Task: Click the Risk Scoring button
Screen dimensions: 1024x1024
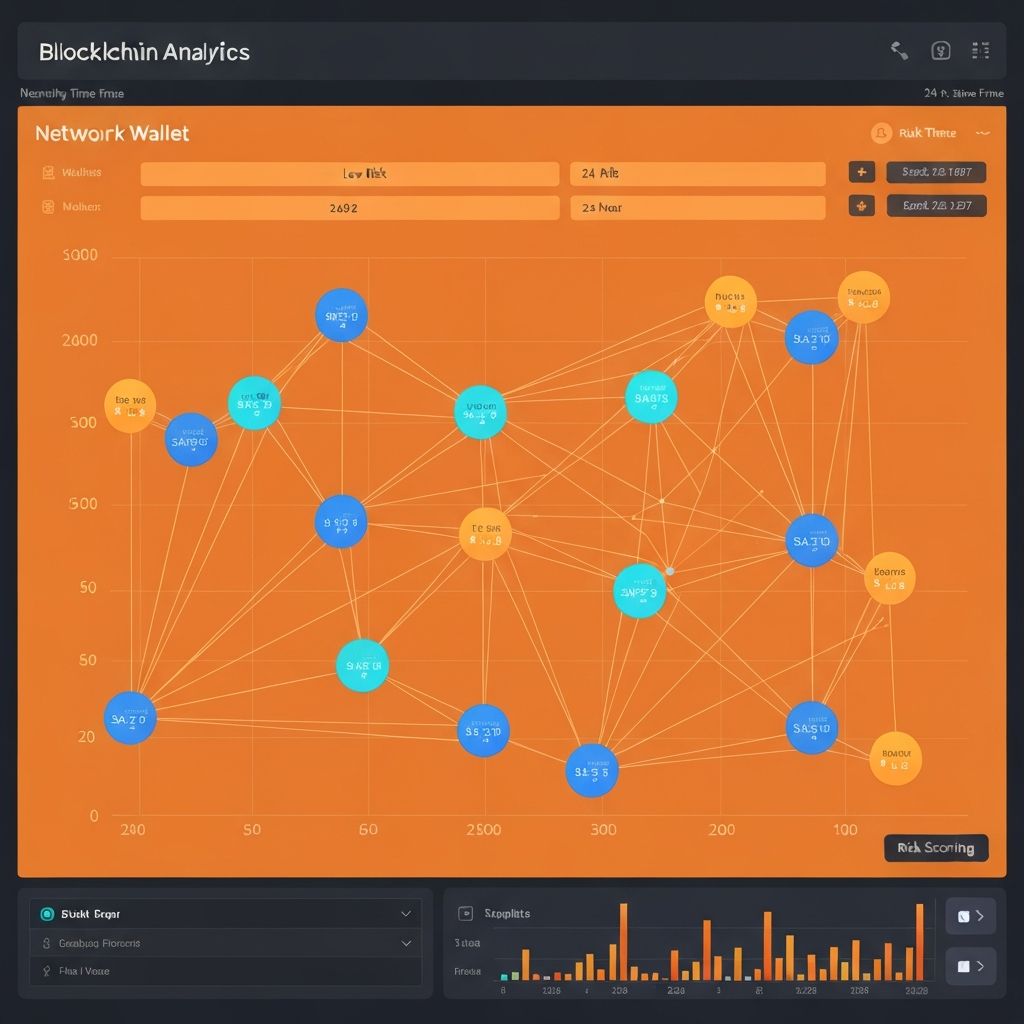Action: click(936, 848)
